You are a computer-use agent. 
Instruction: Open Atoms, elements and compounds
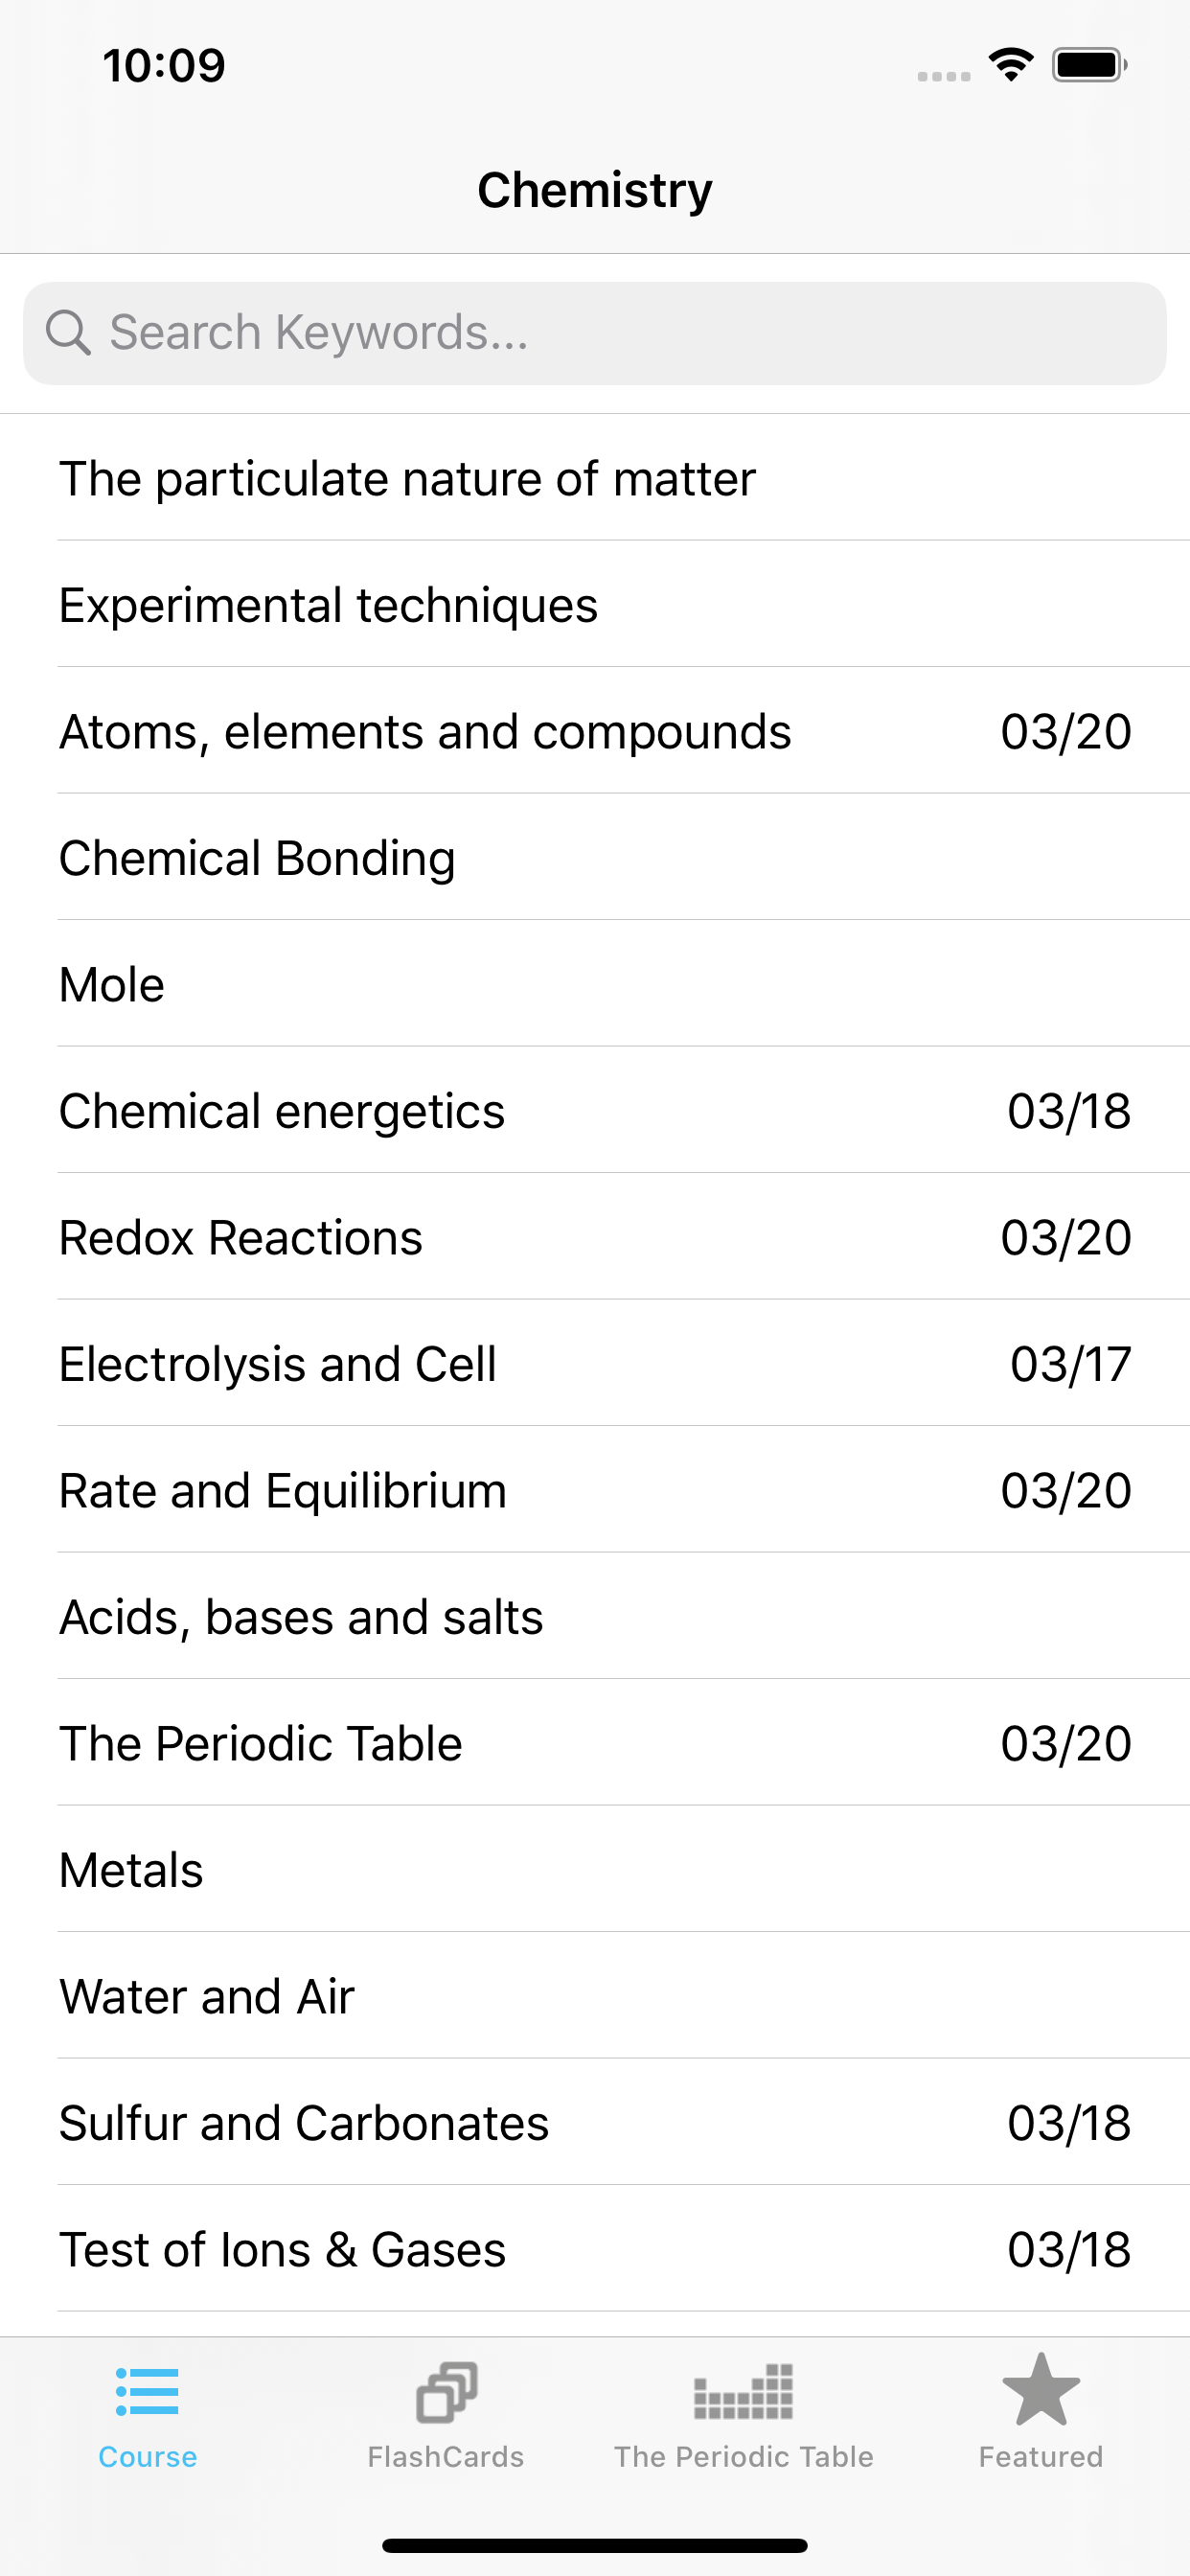(x=595, y=731)
